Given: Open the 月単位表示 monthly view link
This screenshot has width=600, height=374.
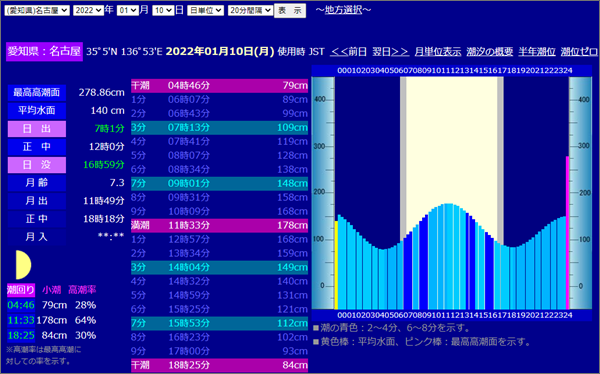Looking at the screenshot, I should pos(438,52).
